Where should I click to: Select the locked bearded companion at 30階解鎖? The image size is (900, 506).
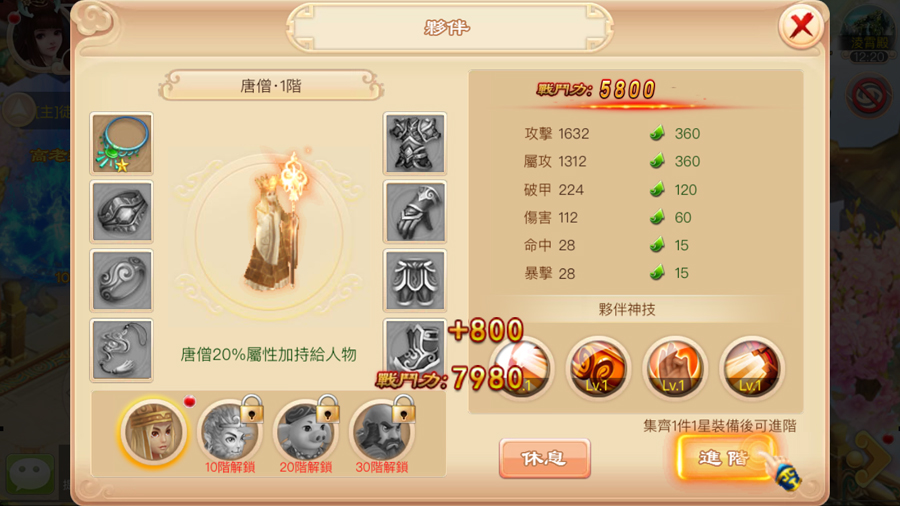pyautogui.click(x=381, y=431)
